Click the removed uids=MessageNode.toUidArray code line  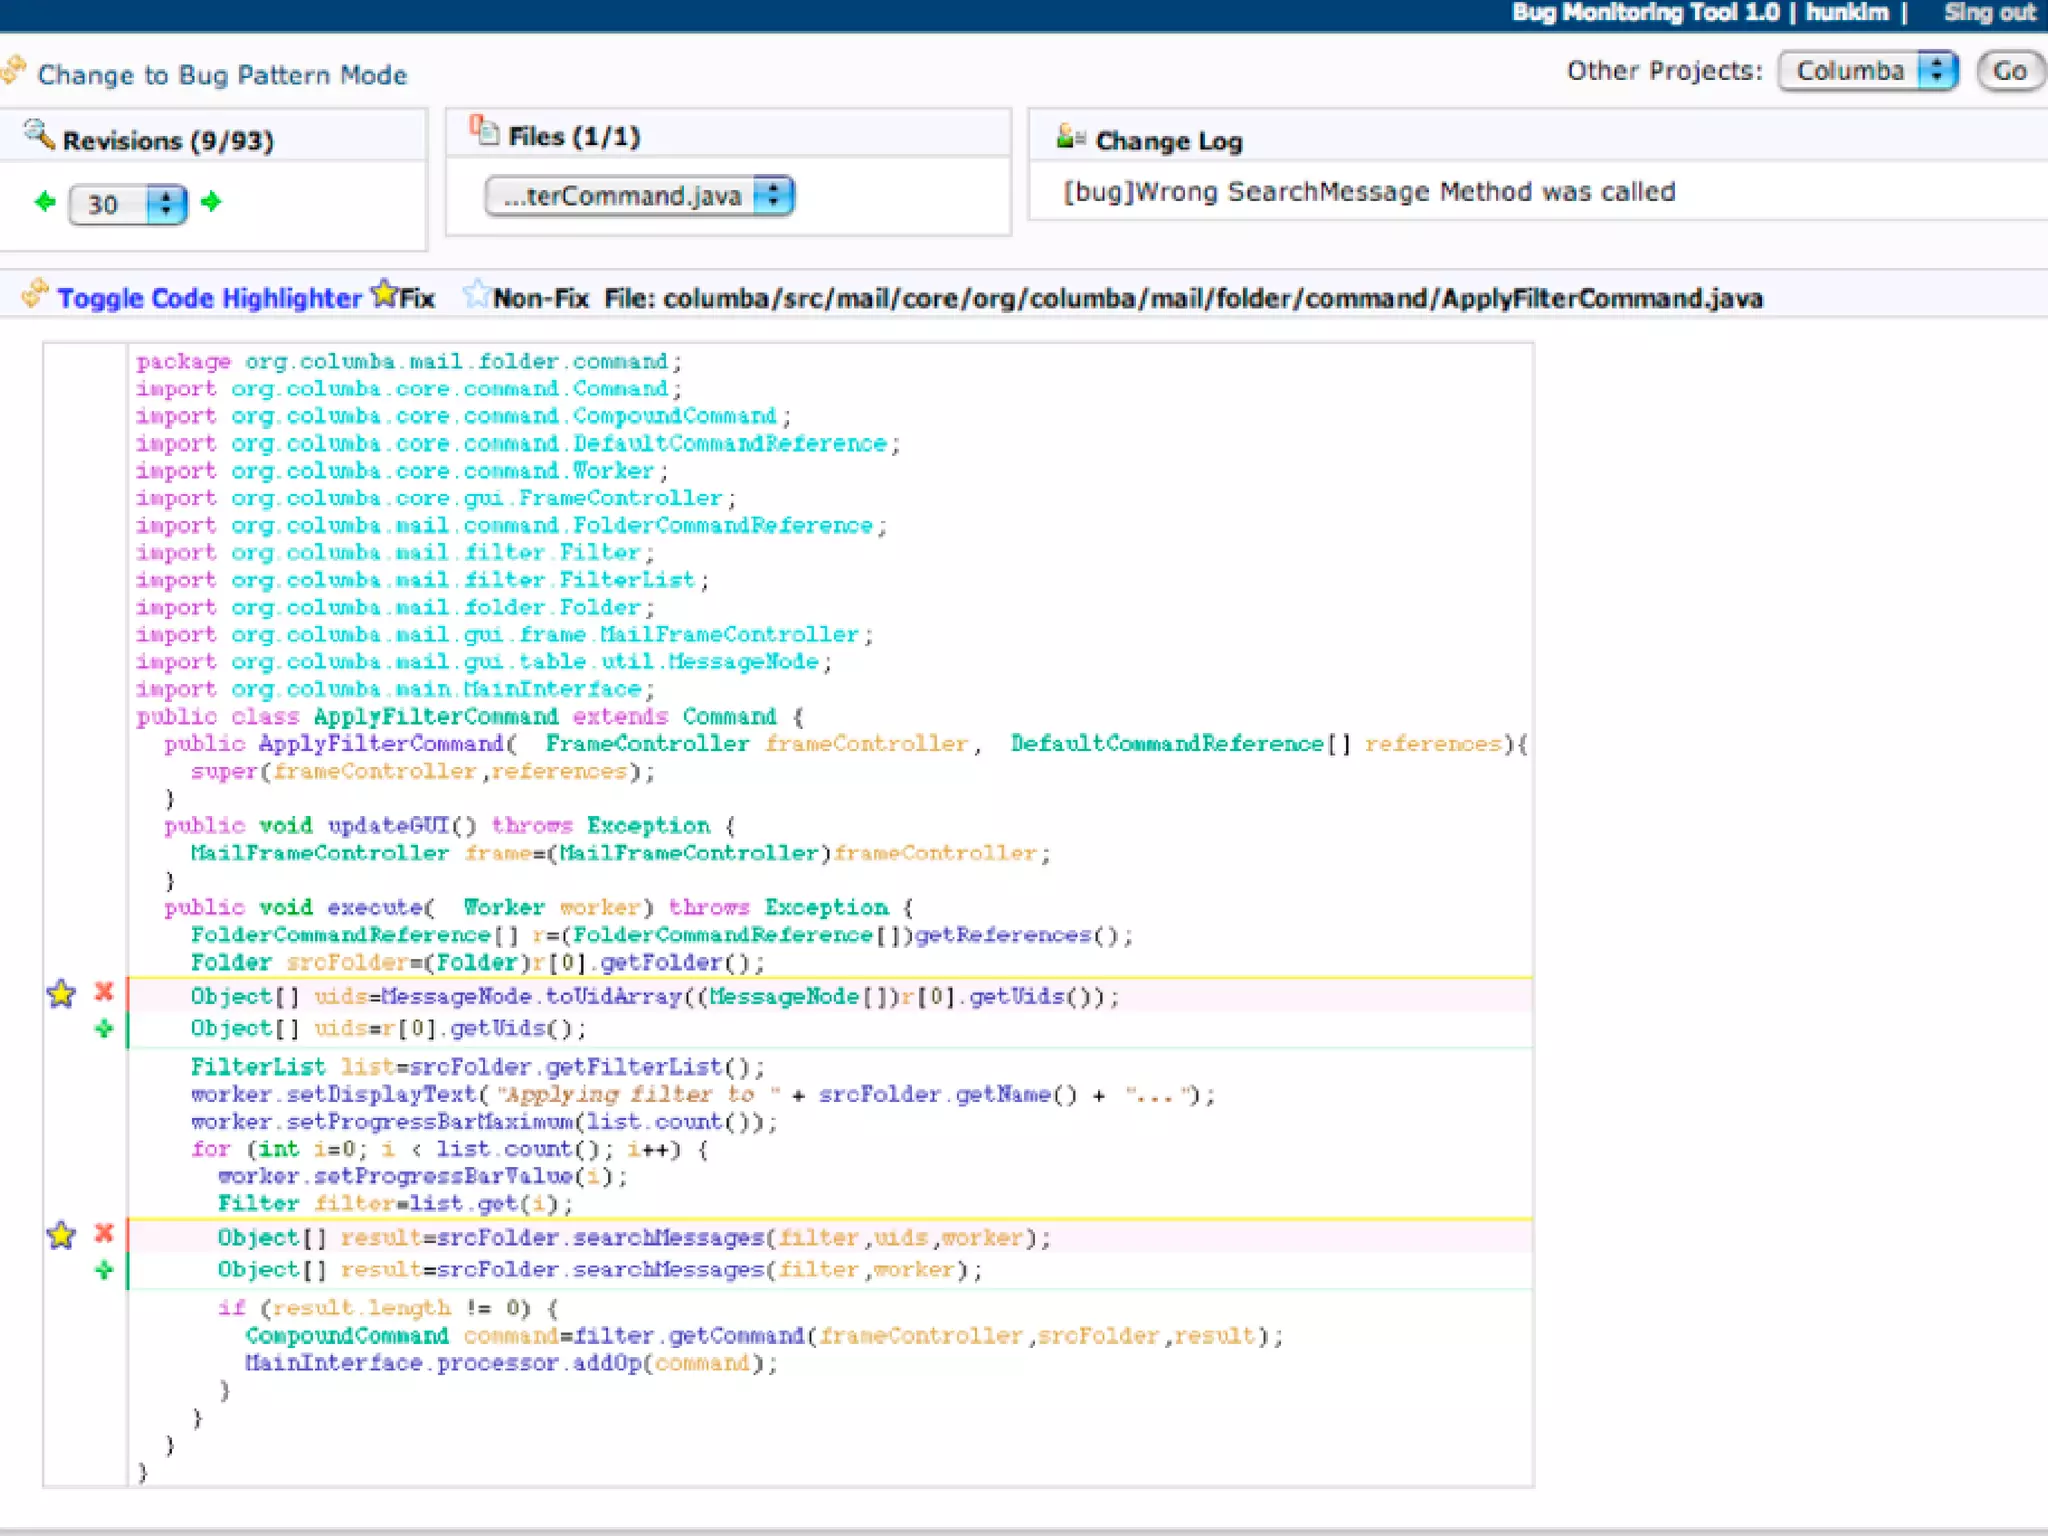click(x=655, y=996)
